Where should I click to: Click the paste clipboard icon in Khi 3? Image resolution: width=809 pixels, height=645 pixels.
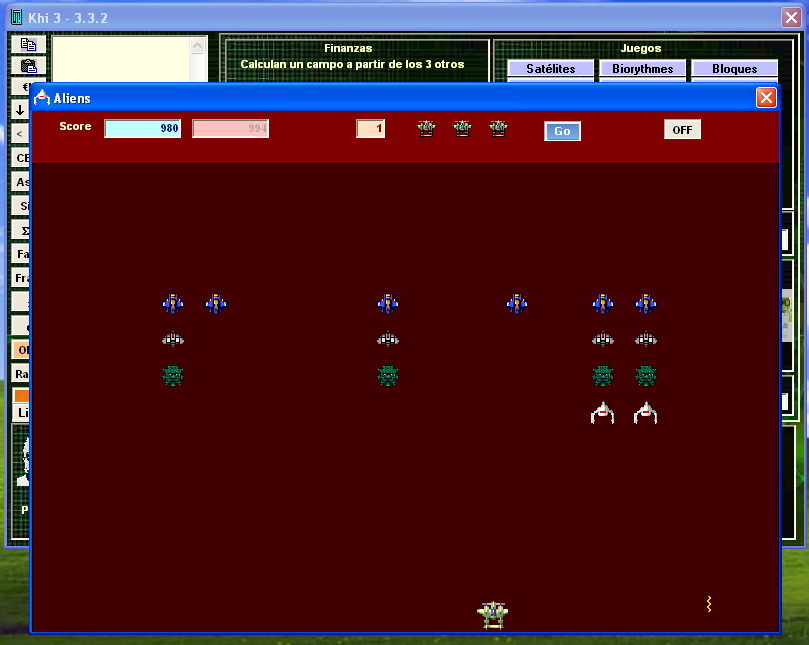(x=28, y=66)
